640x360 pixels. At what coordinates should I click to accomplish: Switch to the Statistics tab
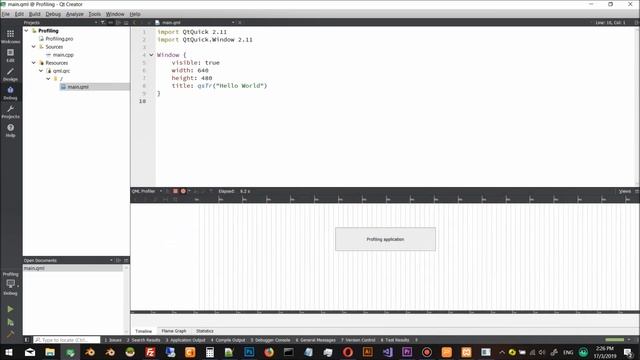click(x=205, y=331)
